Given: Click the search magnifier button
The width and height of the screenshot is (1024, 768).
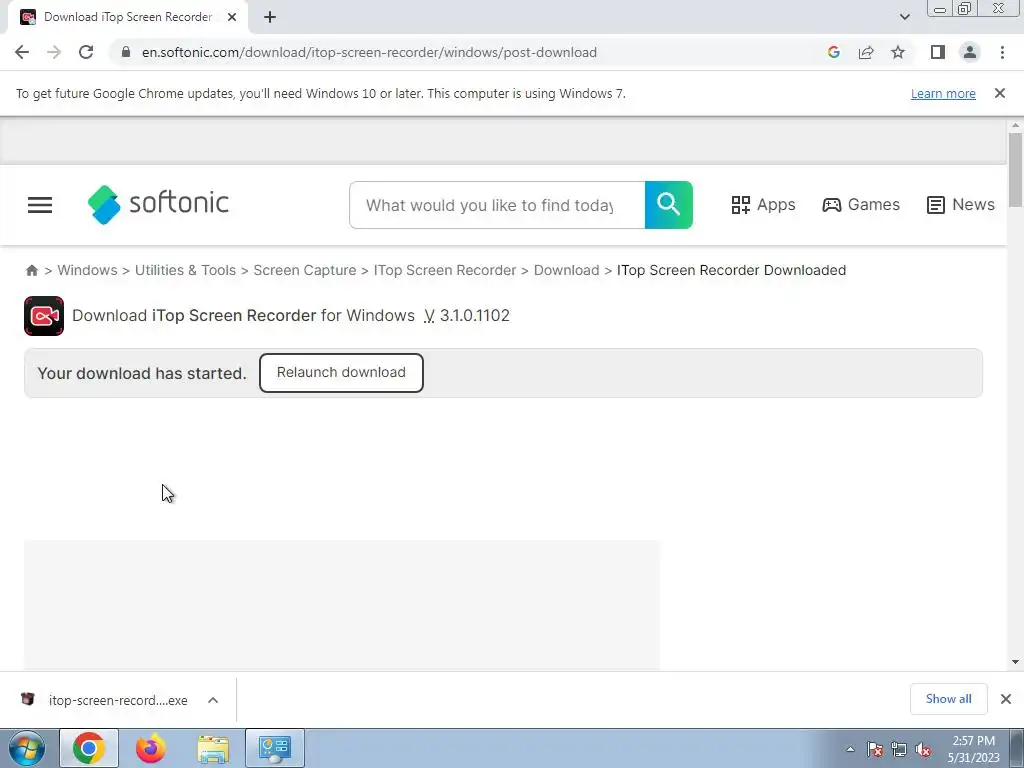Looking at the screenshot, I should point(668,205).
